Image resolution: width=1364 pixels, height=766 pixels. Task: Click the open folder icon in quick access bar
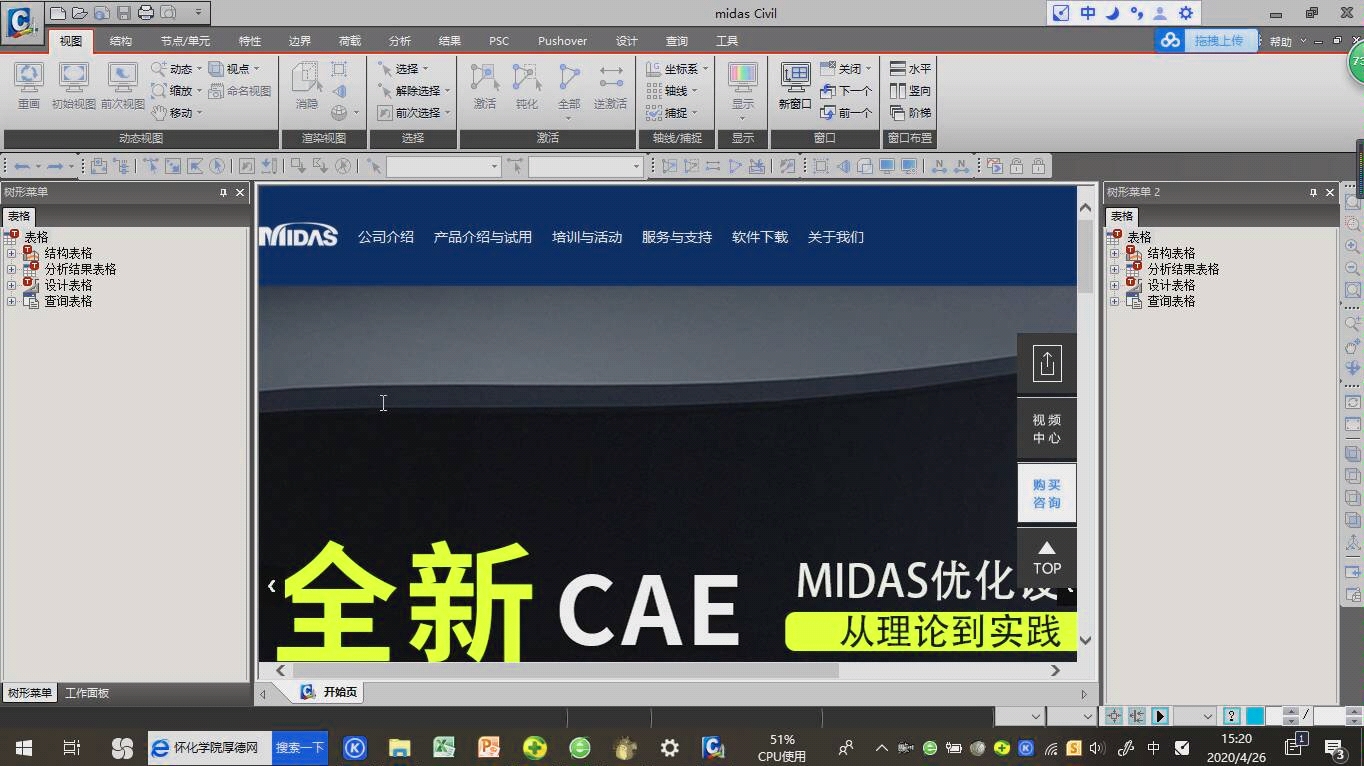[x=79, y=13]
